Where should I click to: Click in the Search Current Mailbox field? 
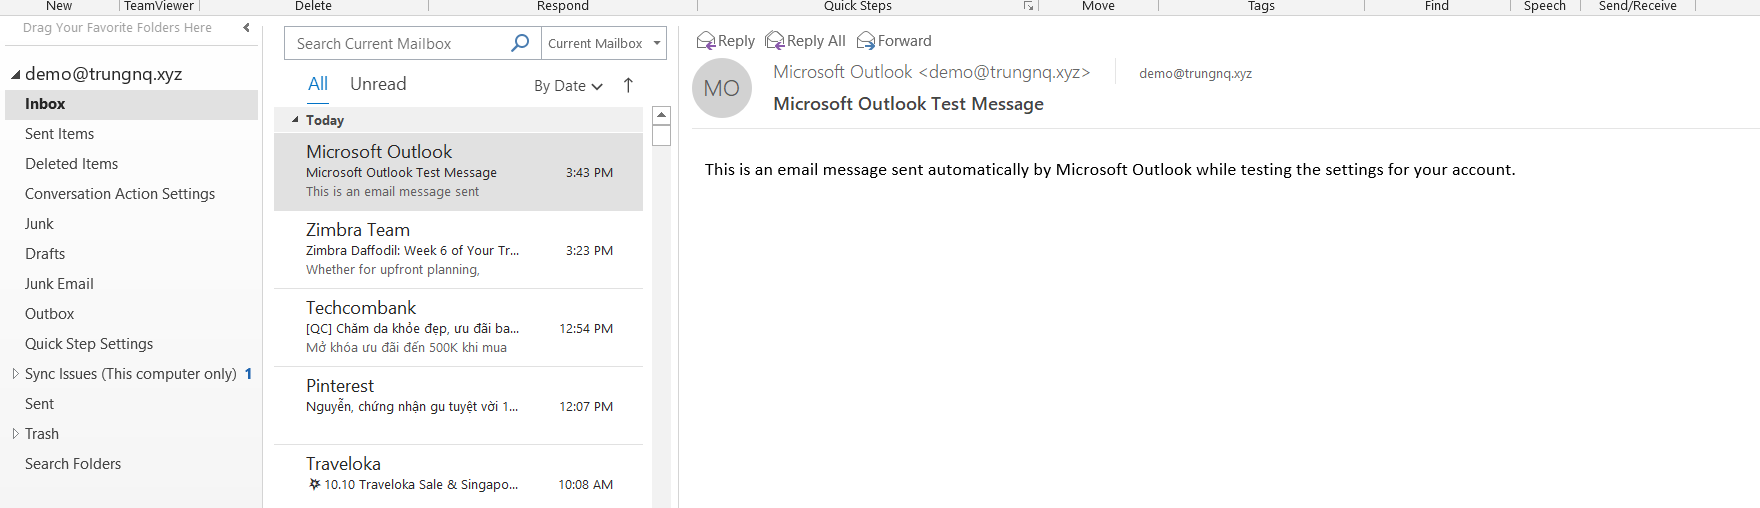pos(400,43)
